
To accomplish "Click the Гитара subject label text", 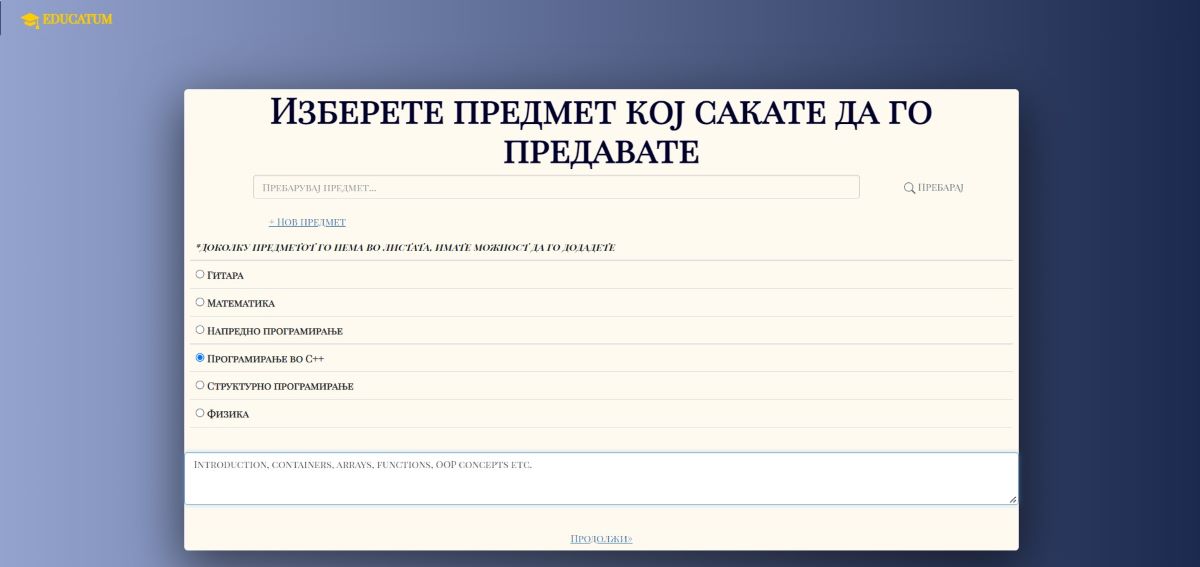I will [226, 275].
